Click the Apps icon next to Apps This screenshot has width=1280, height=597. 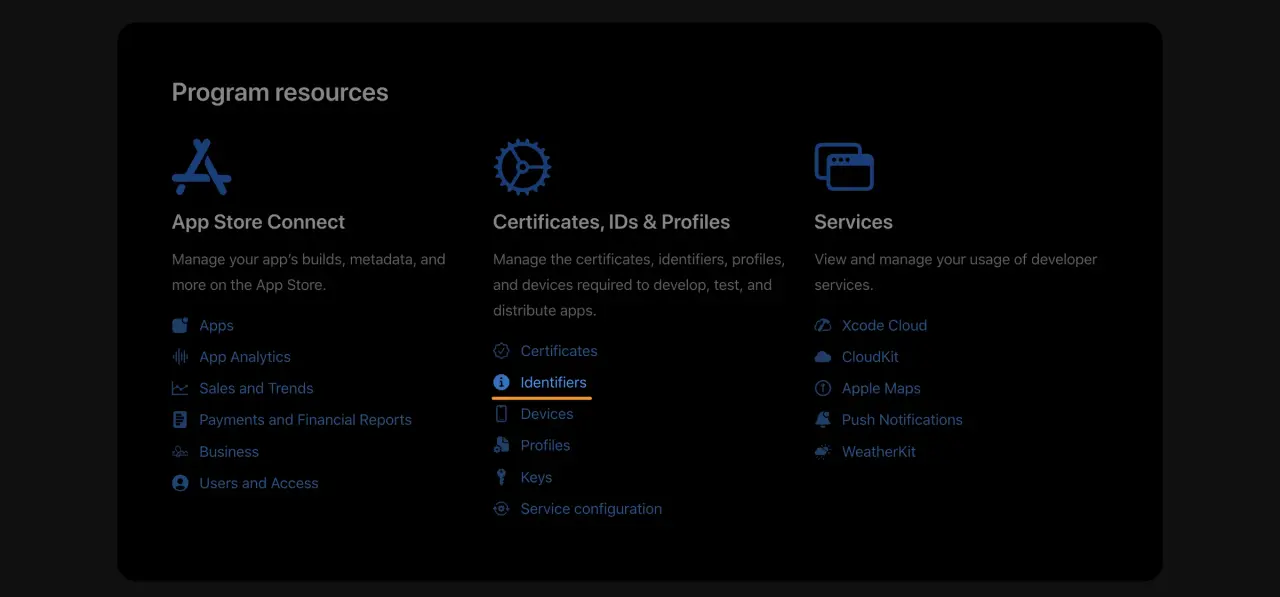coord(180,325)
